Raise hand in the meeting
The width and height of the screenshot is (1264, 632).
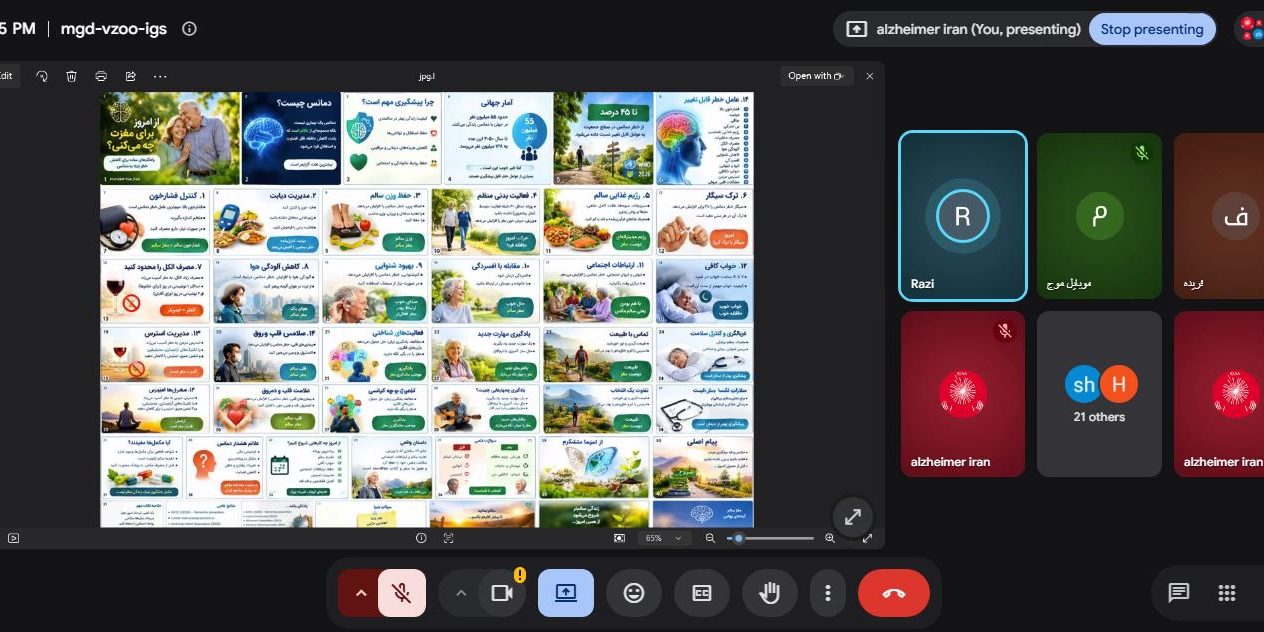(769, 593)
